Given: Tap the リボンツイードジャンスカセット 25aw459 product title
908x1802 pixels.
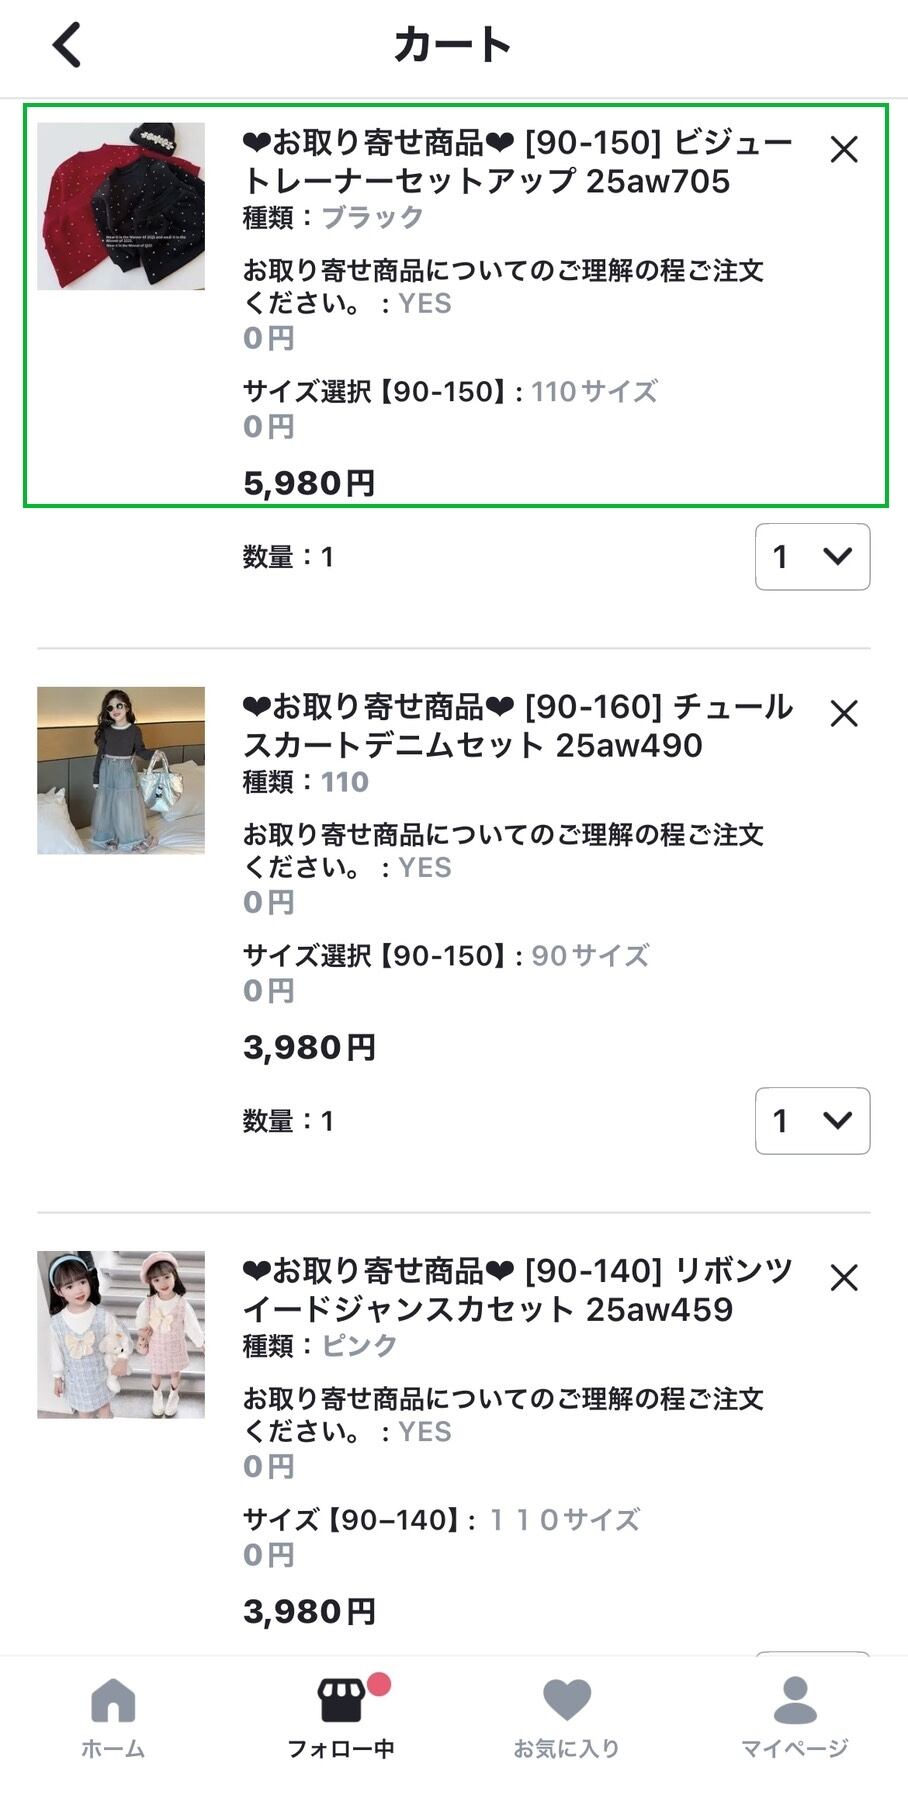Looking at the screenshot, I should point(517,1290).
